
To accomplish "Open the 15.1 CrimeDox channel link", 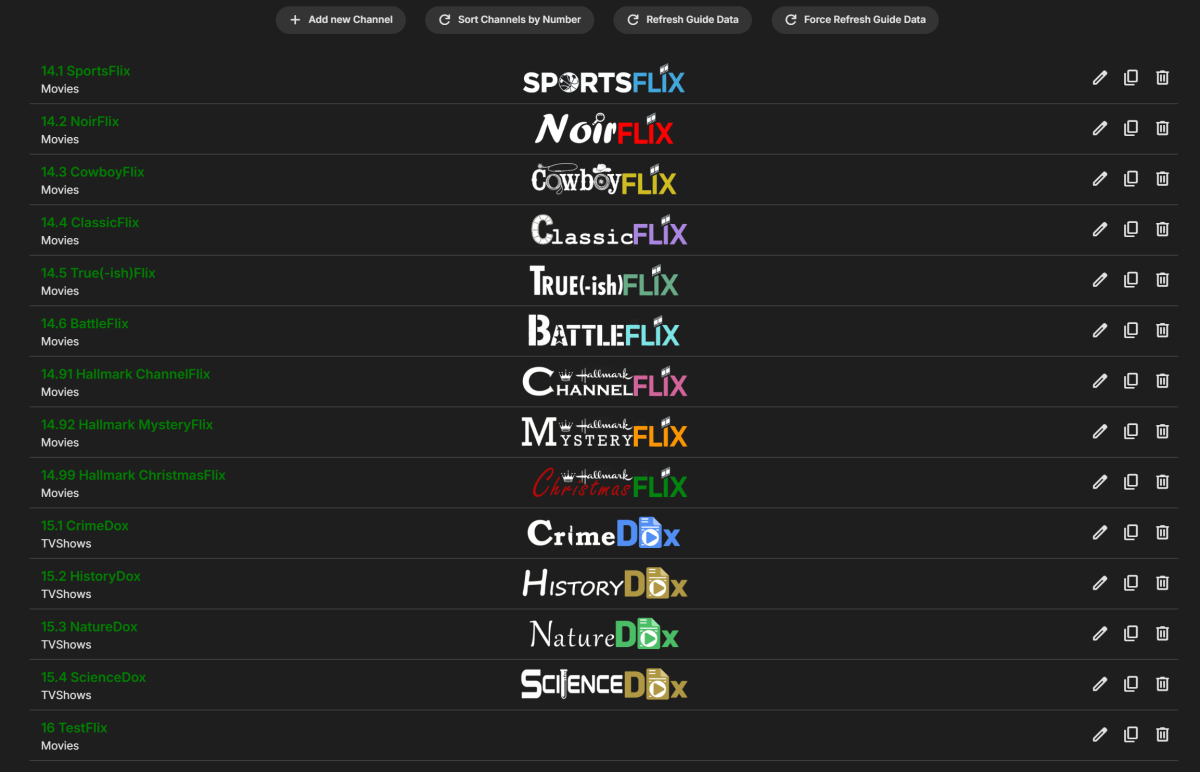I will (85, 525).
